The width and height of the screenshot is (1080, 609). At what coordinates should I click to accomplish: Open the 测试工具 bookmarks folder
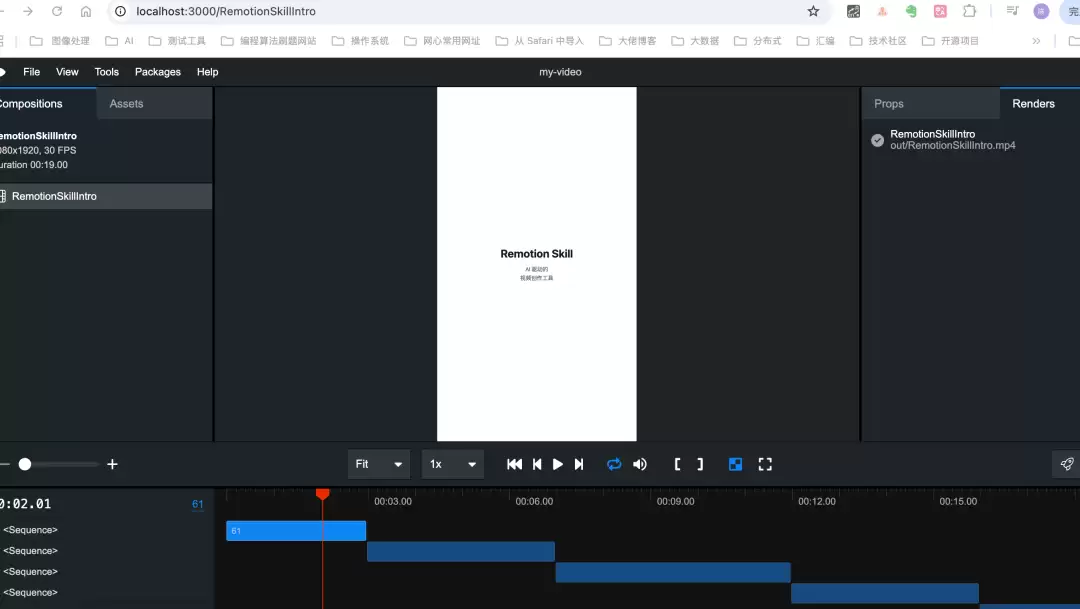178,41
